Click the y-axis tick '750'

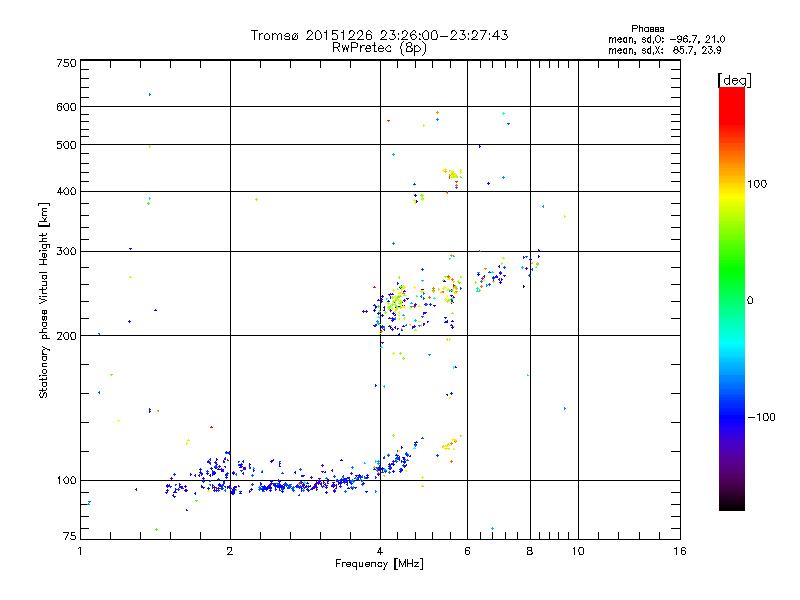(x=66, y=63)
